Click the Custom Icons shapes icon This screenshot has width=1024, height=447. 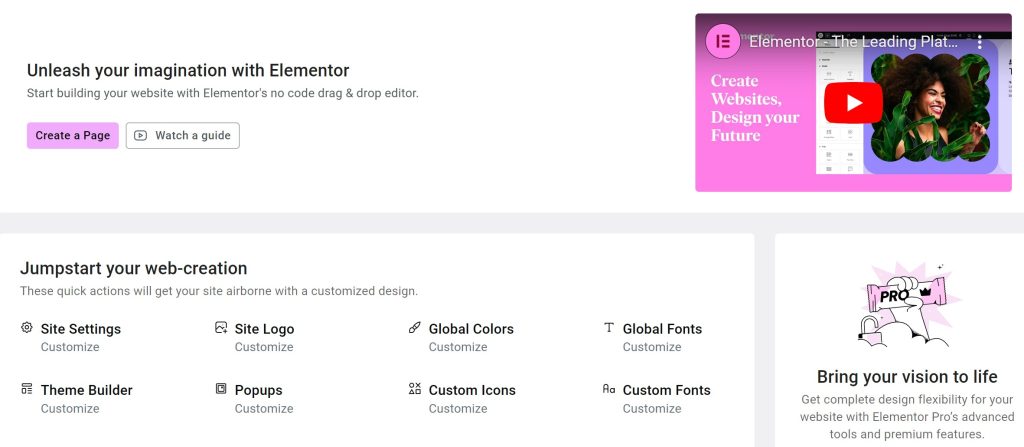[x=415, y=389]
